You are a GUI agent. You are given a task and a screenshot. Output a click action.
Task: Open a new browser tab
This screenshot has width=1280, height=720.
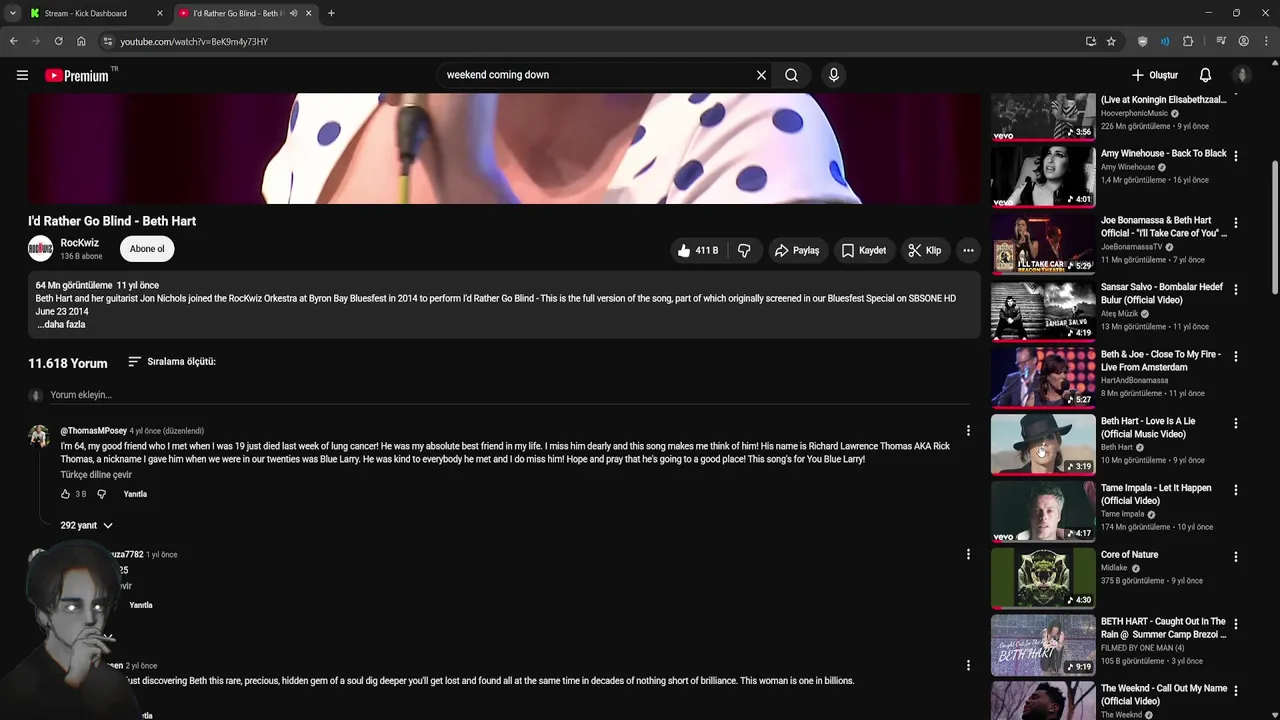[x=331, y=13]
